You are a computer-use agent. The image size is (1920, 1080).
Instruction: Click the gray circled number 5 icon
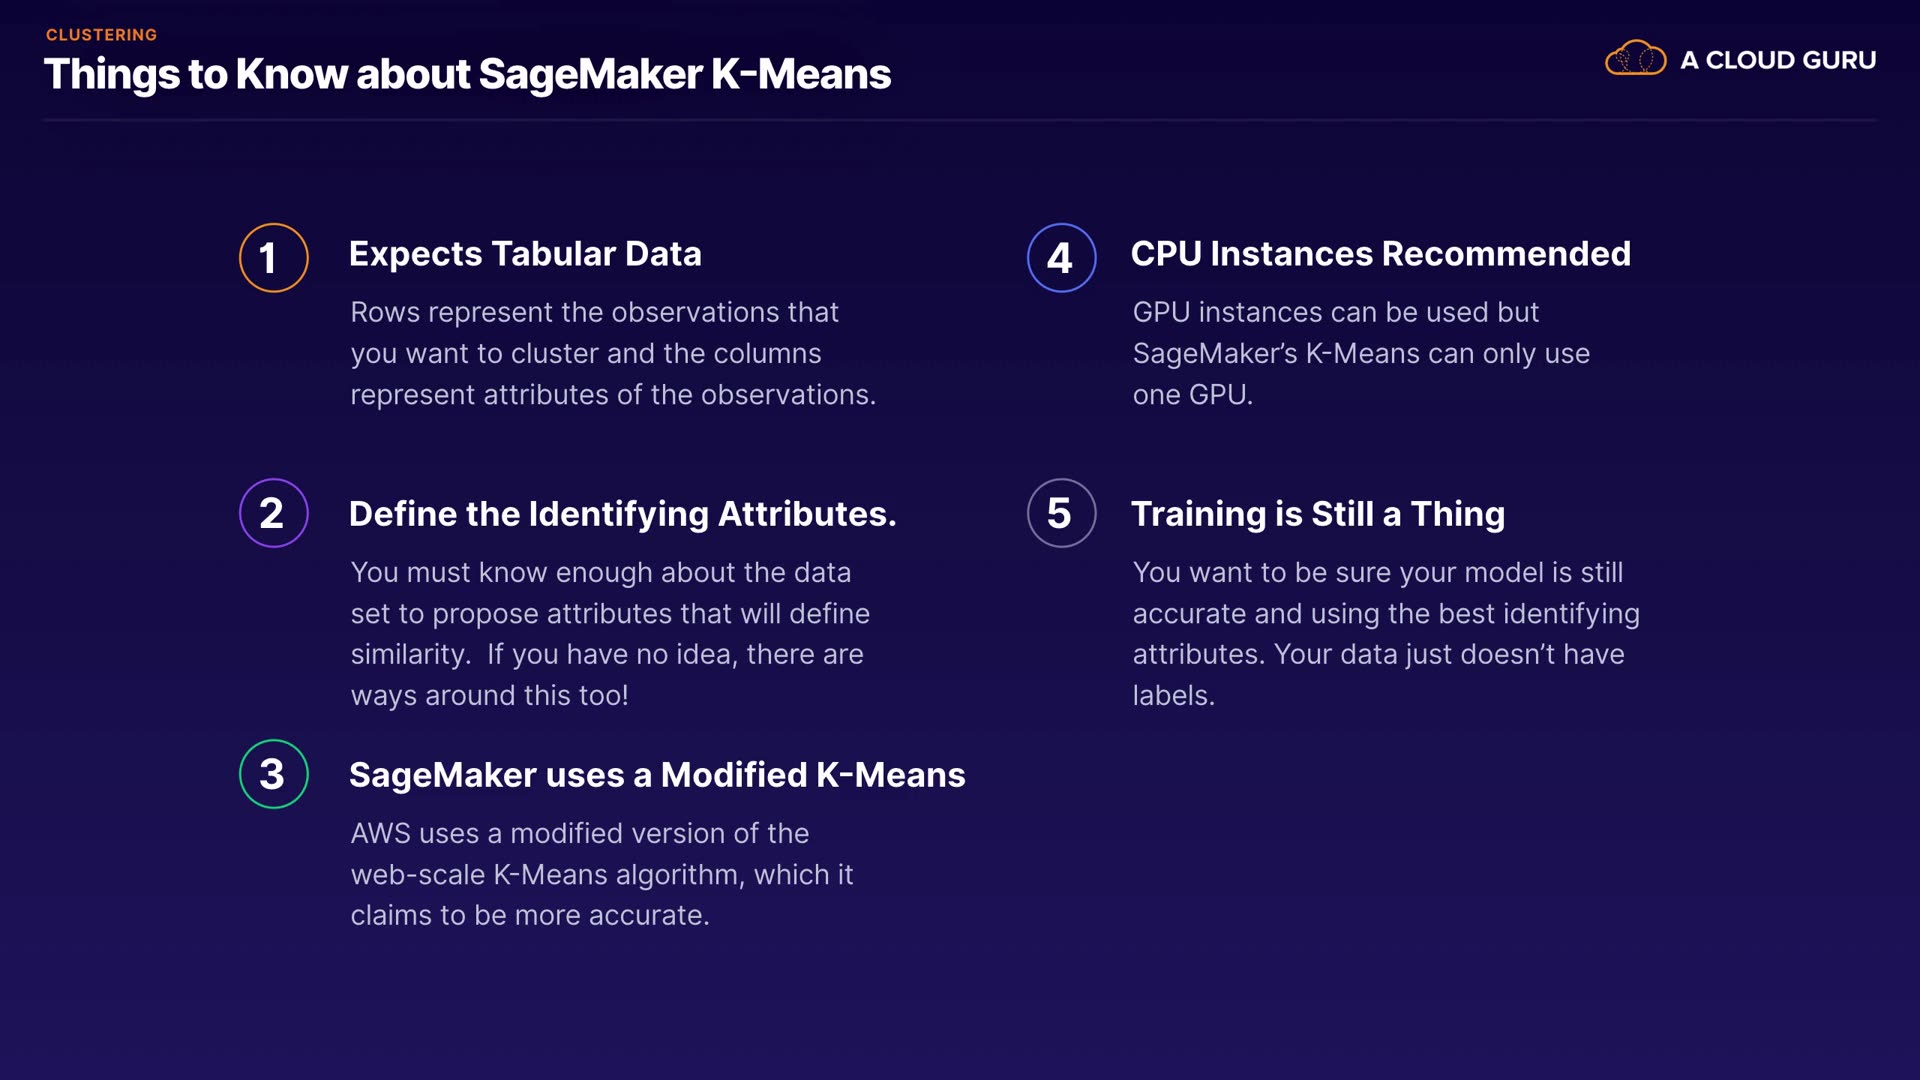(1061, 513)
